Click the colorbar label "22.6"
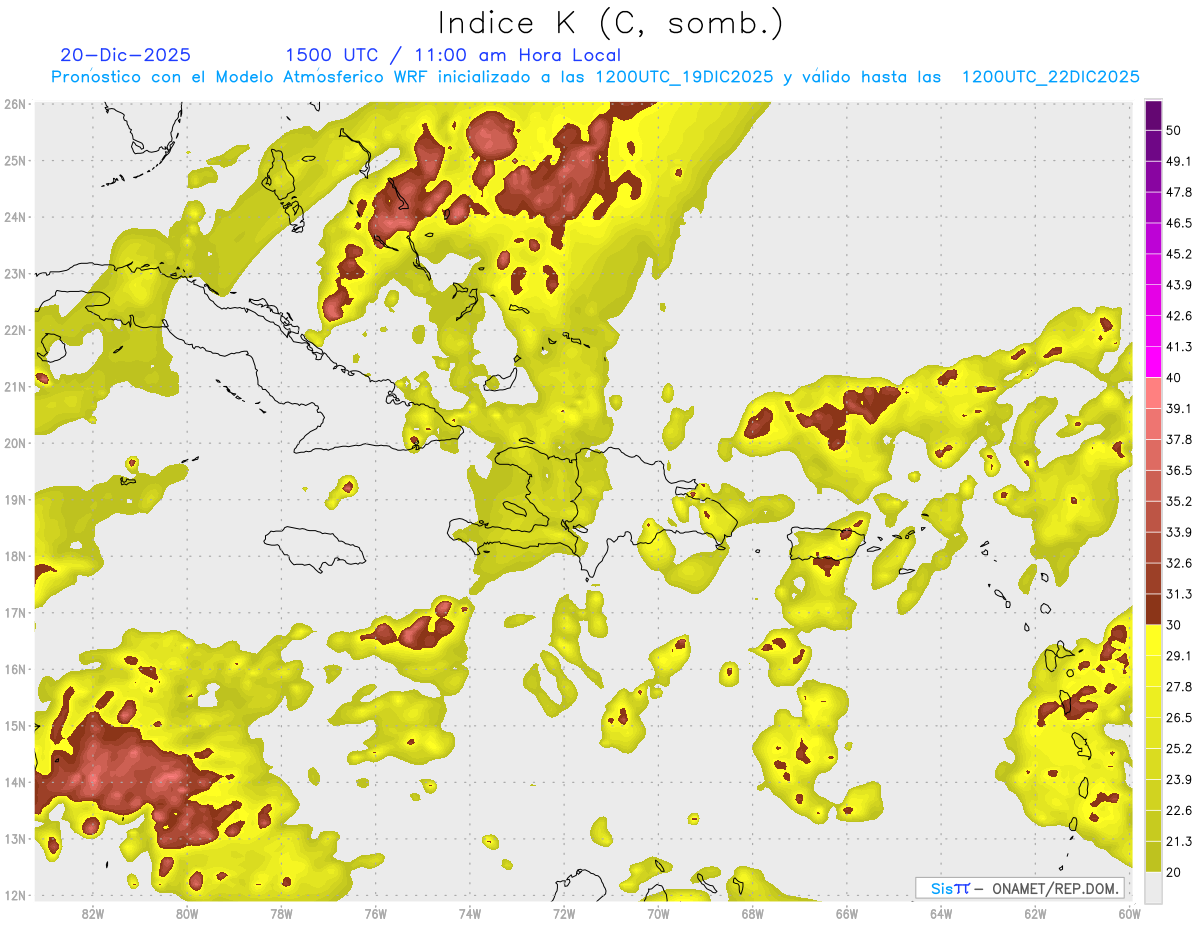Viewport: 1200px width, 927px height. 1180,810
